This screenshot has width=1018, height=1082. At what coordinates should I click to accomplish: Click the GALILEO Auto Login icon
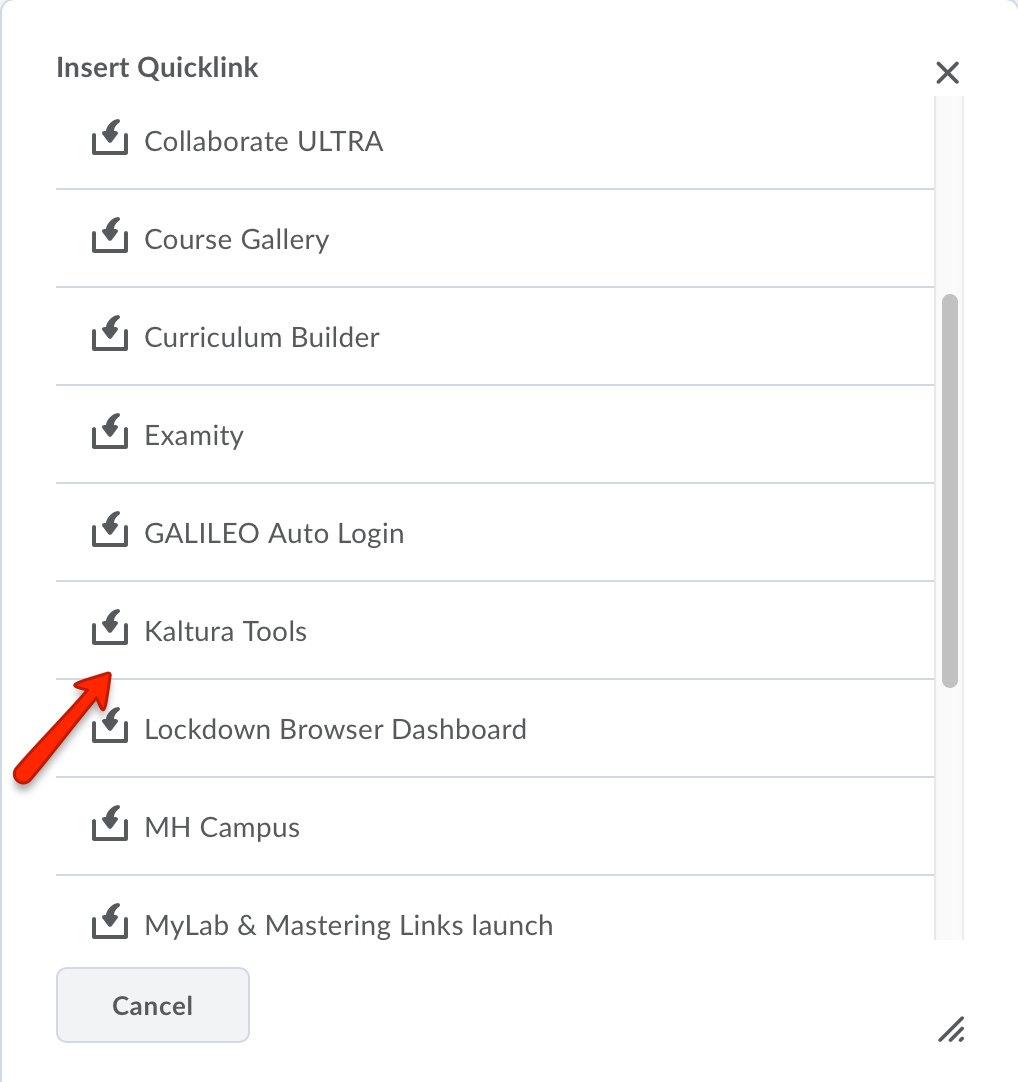[110, 532]
